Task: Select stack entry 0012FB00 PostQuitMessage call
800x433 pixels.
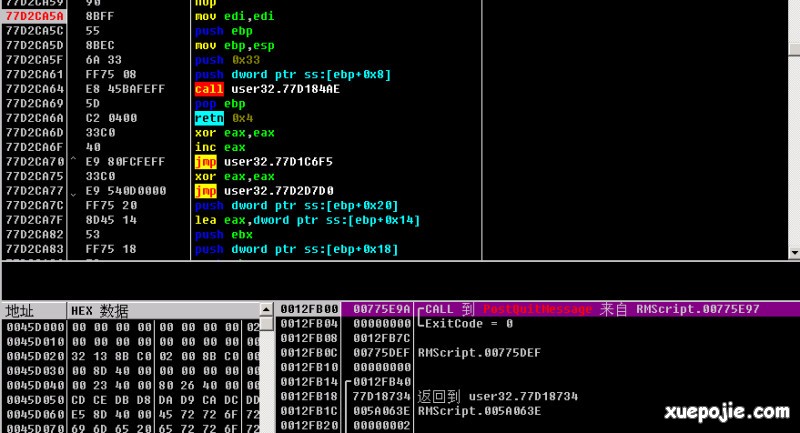Action: (538, 309)
